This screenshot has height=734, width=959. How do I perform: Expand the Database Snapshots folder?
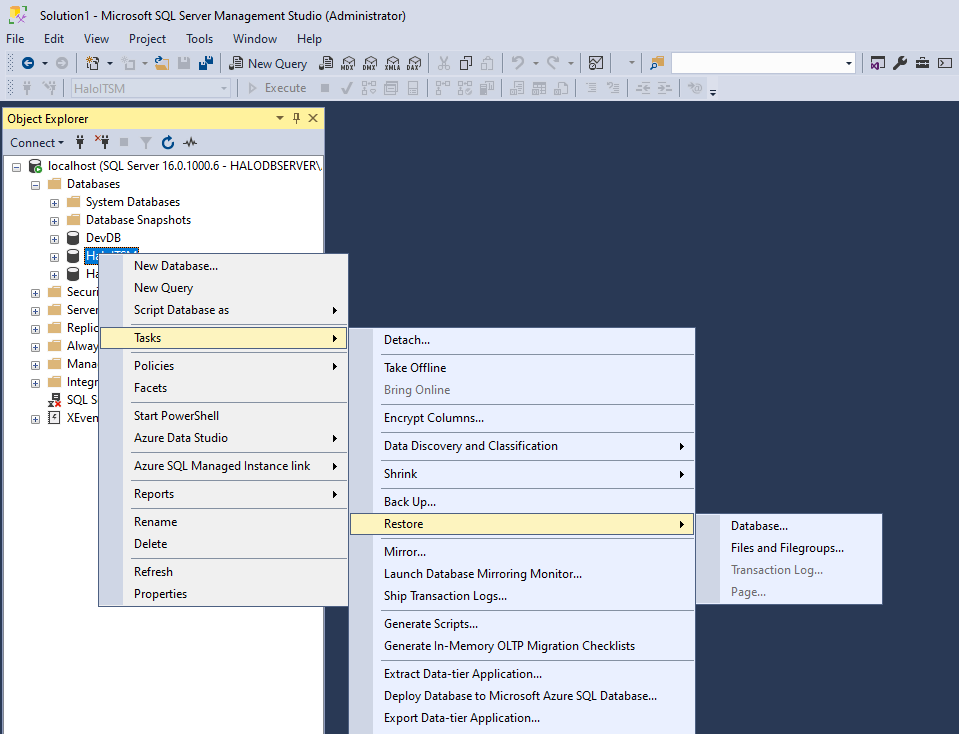(54, 221)
